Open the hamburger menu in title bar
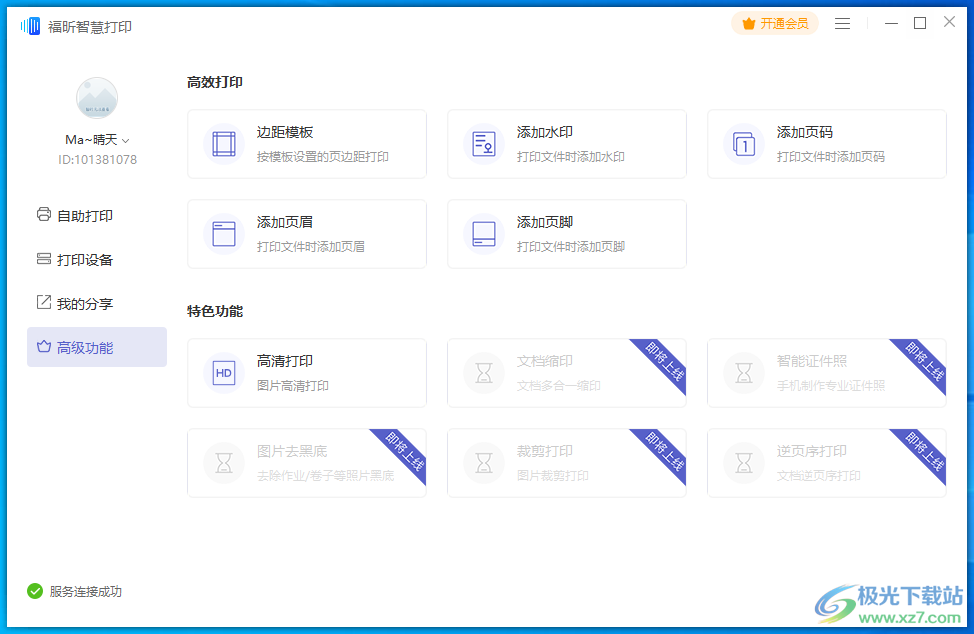 point(842,24)
